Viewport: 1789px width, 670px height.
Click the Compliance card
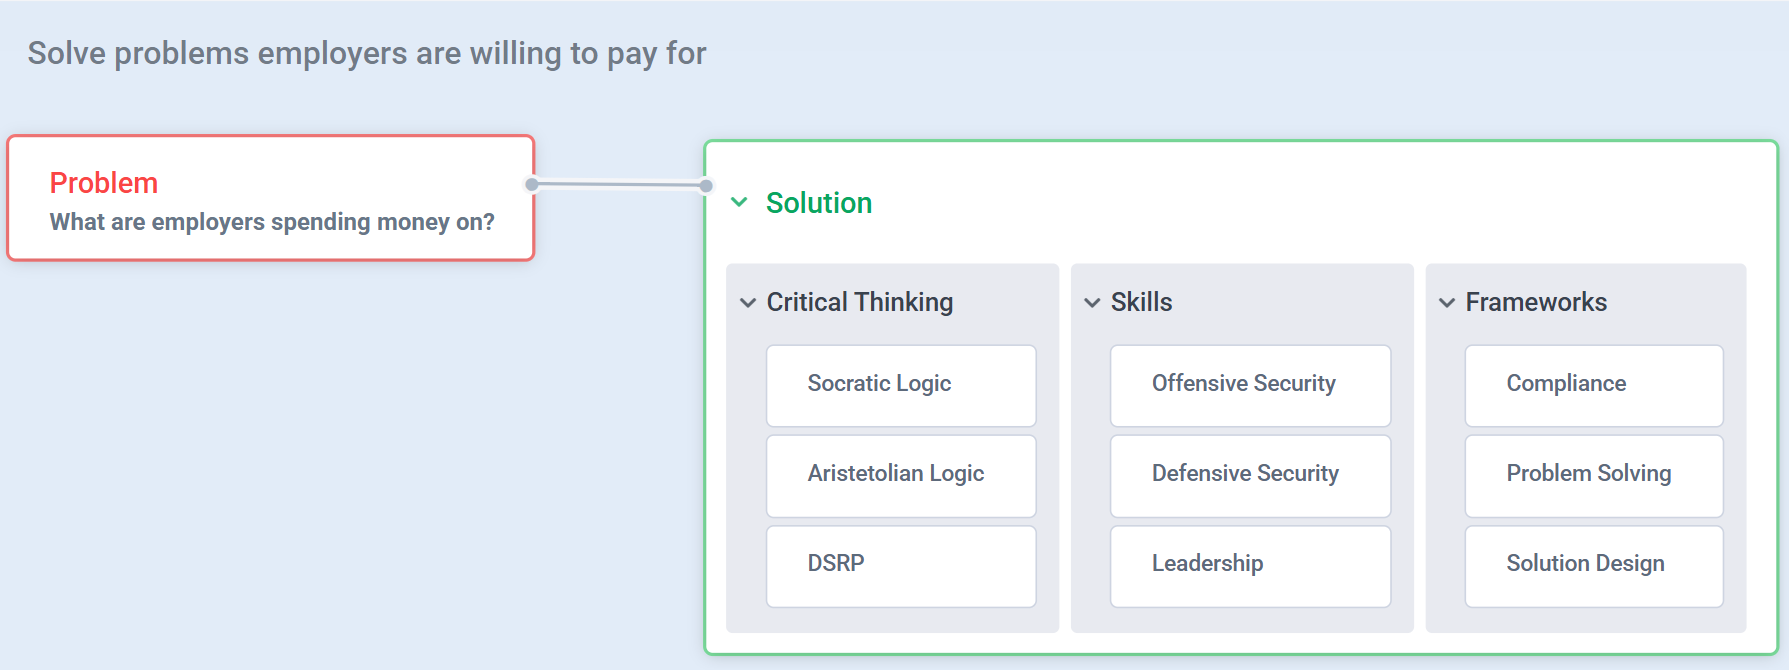tap(1594, 385)
